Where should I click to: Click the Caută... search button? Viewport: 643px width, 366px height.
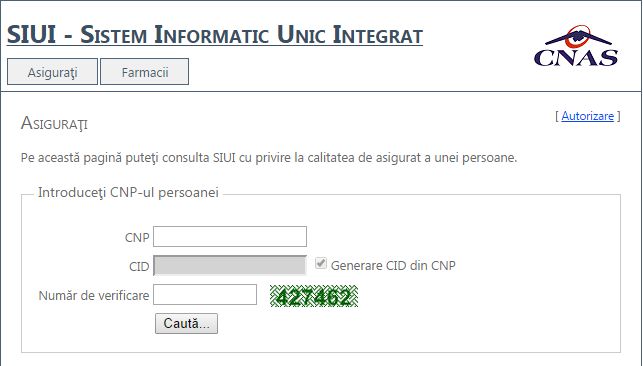pos(187,324)
